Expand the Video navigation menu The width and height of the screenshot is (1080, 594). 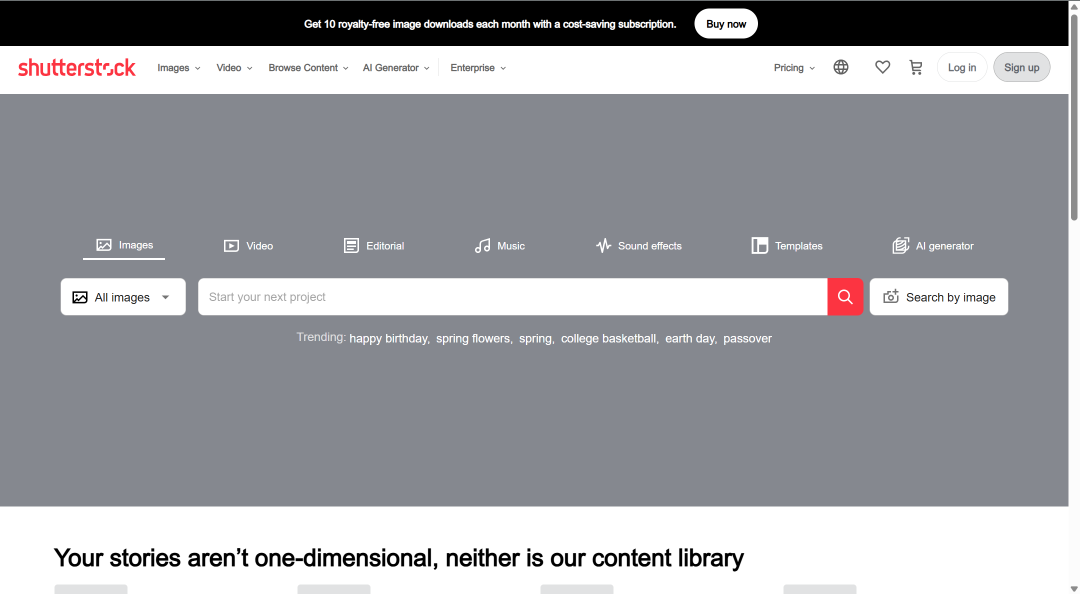(x=234, y=68)
